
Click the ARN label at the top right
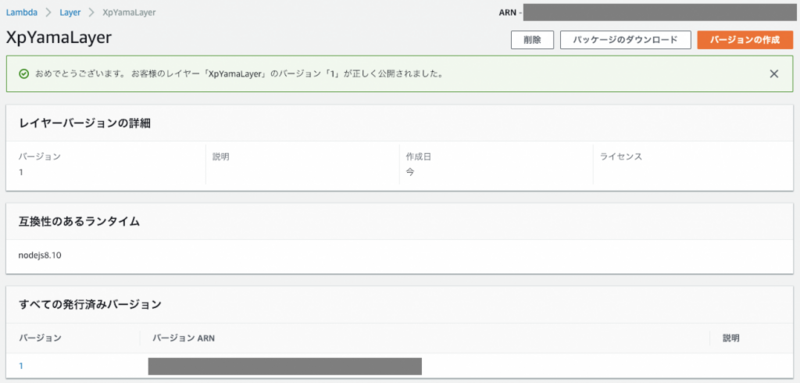507,12
